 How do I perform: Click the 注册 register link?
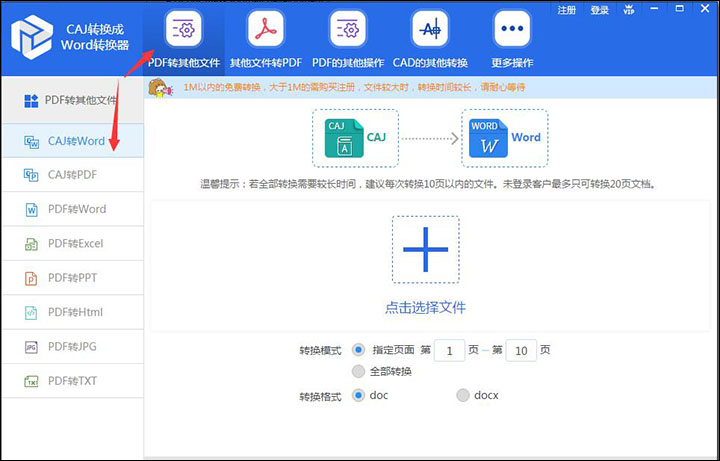567,10
